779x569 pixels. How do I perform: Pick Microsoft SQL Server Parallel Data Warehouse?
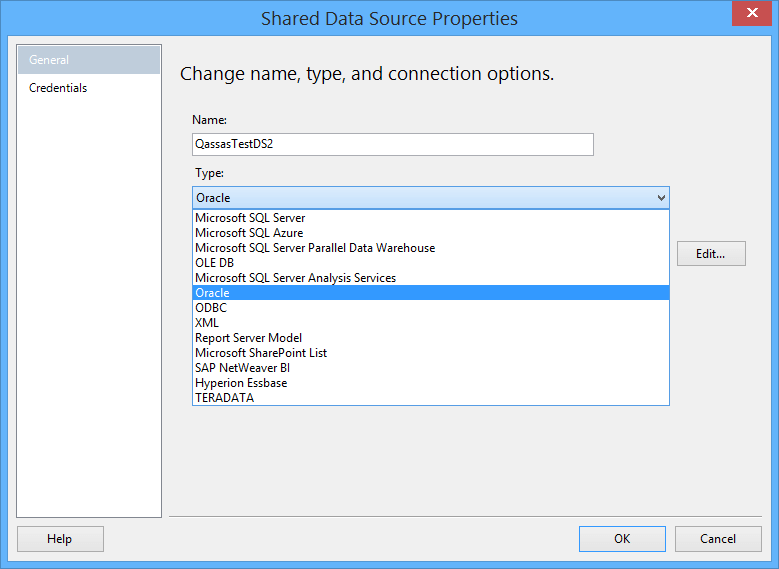coord(315,248)
